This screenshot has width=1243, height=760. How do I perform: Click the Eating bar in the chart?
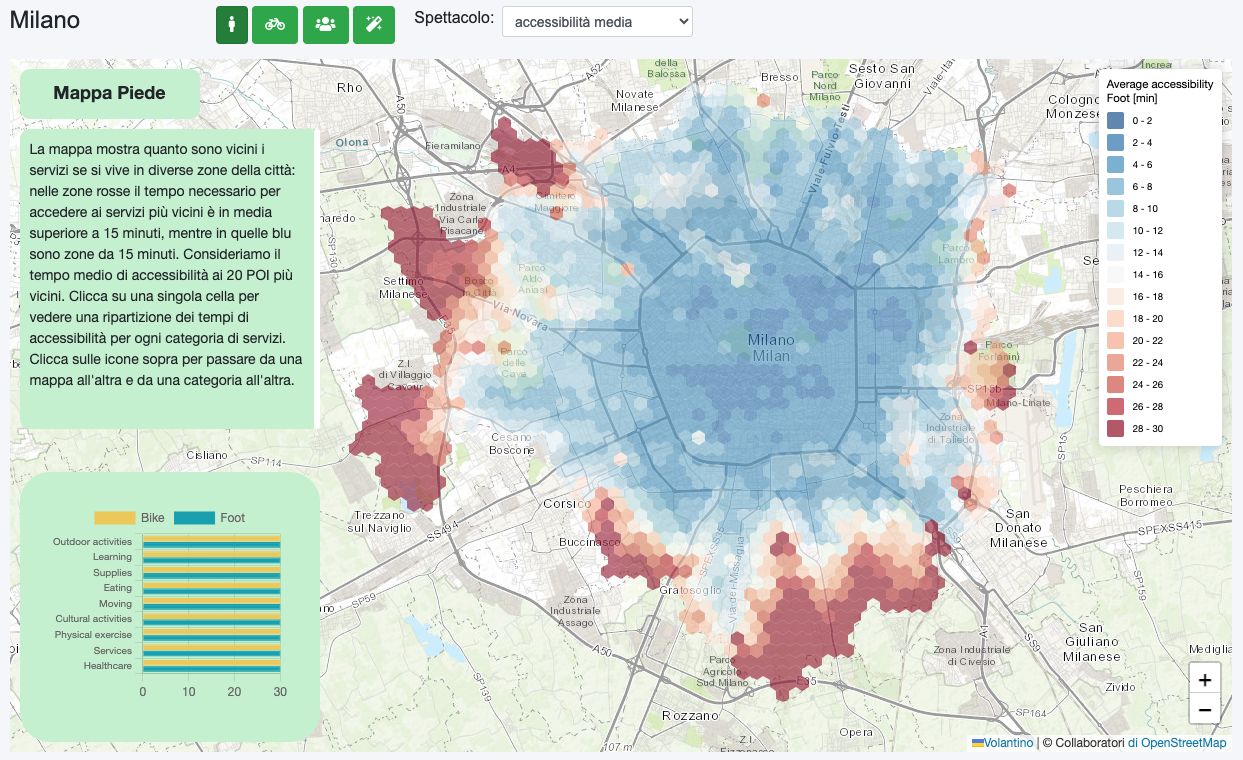[x=211, y=588]
